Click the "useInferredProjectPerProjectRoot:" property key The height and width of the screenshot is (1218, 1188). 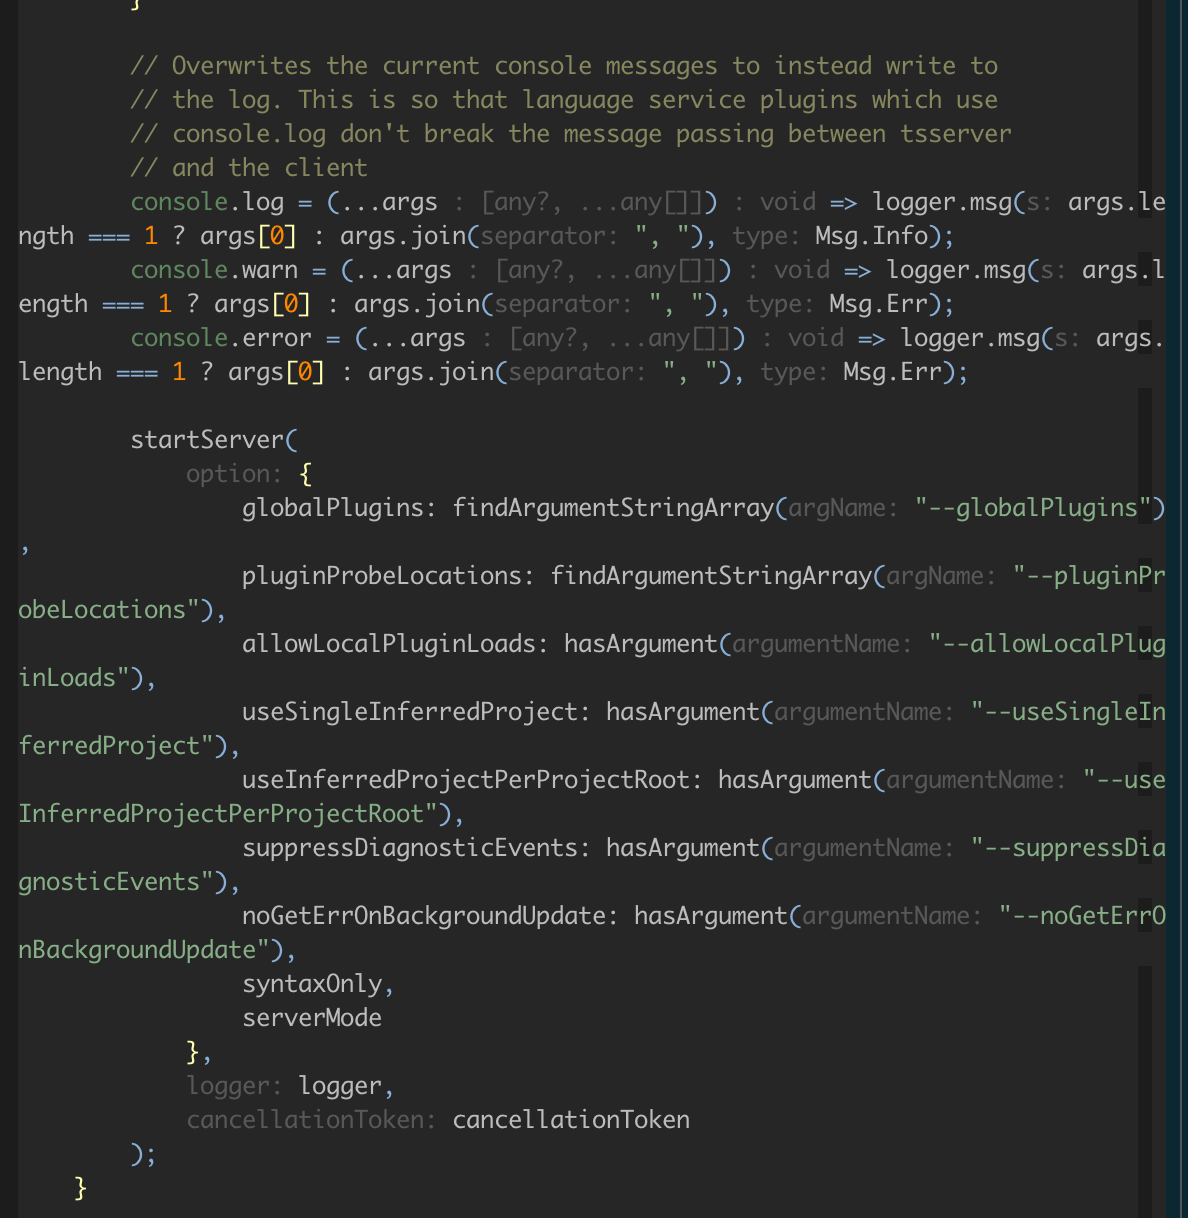[x=472, y=780]
